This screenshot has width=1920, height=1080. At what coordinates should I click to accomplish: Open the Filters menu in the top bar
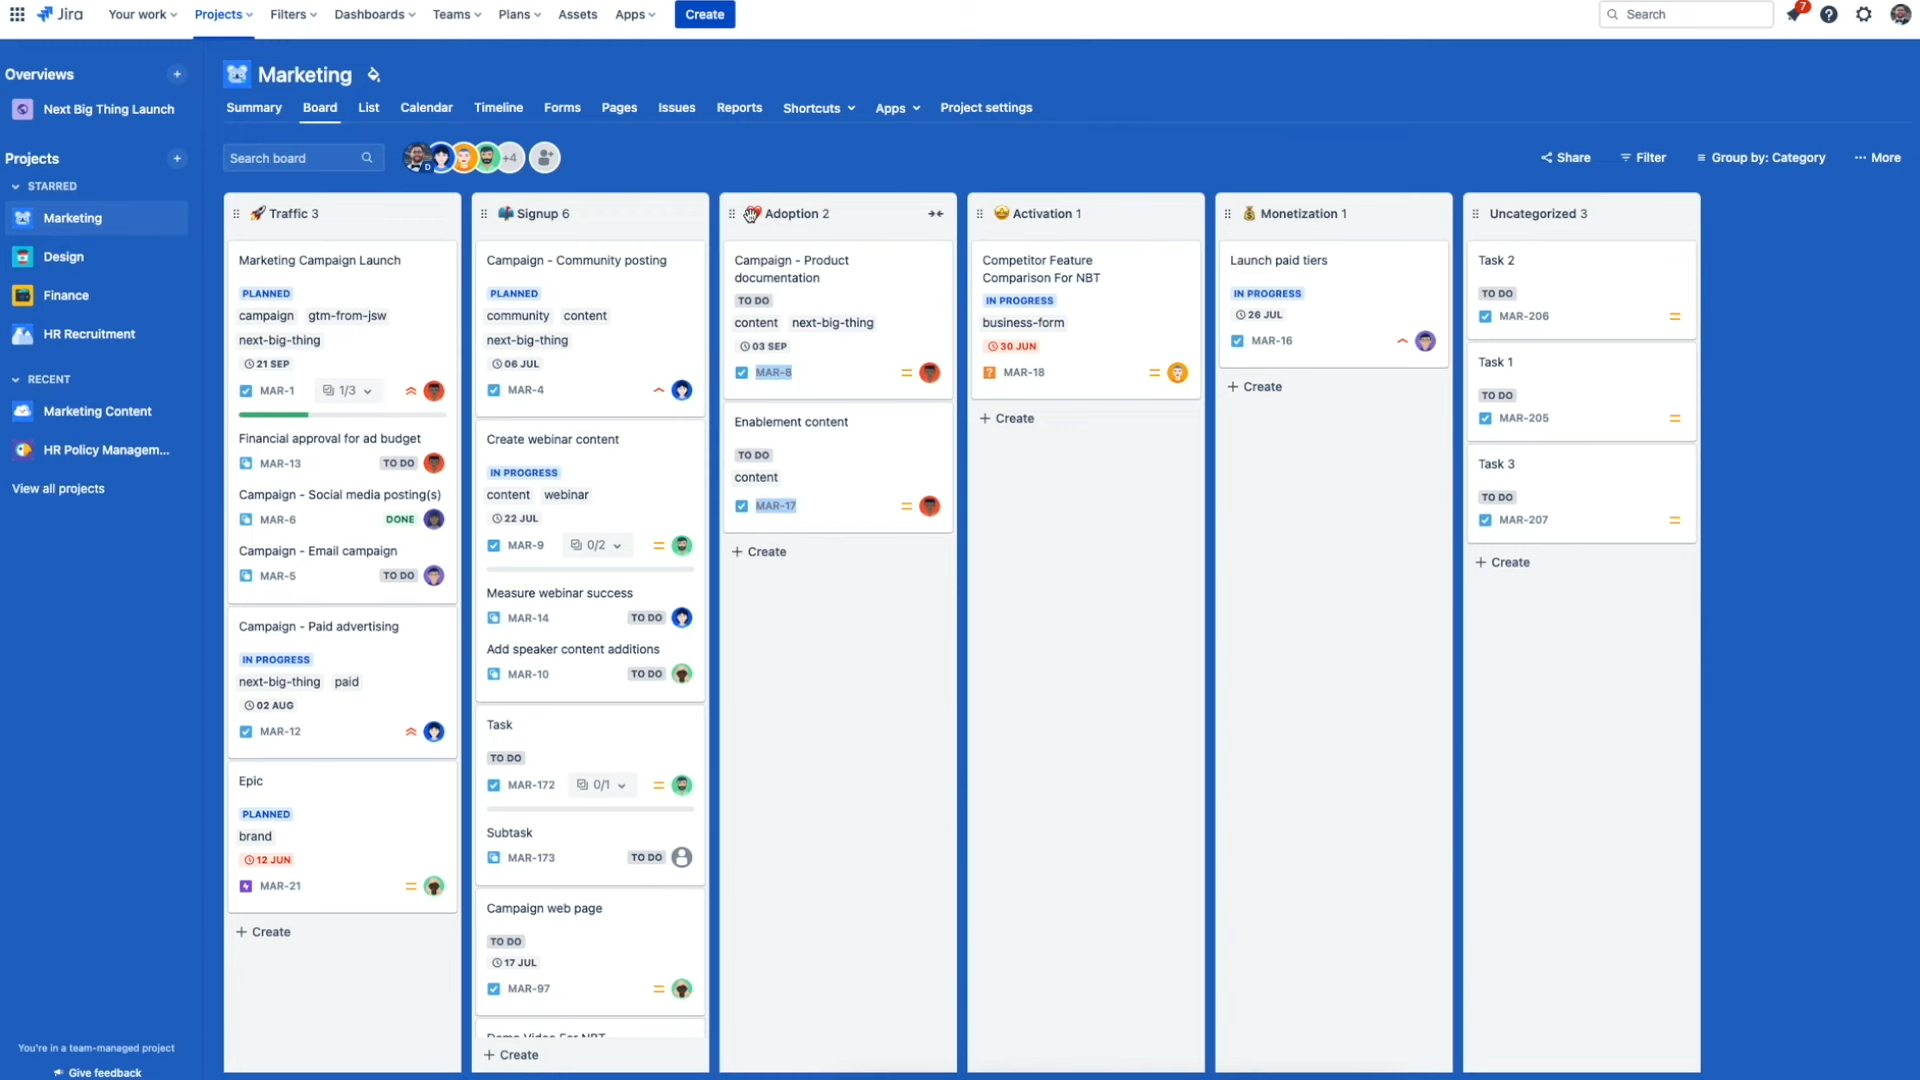(x=293, y=14)
